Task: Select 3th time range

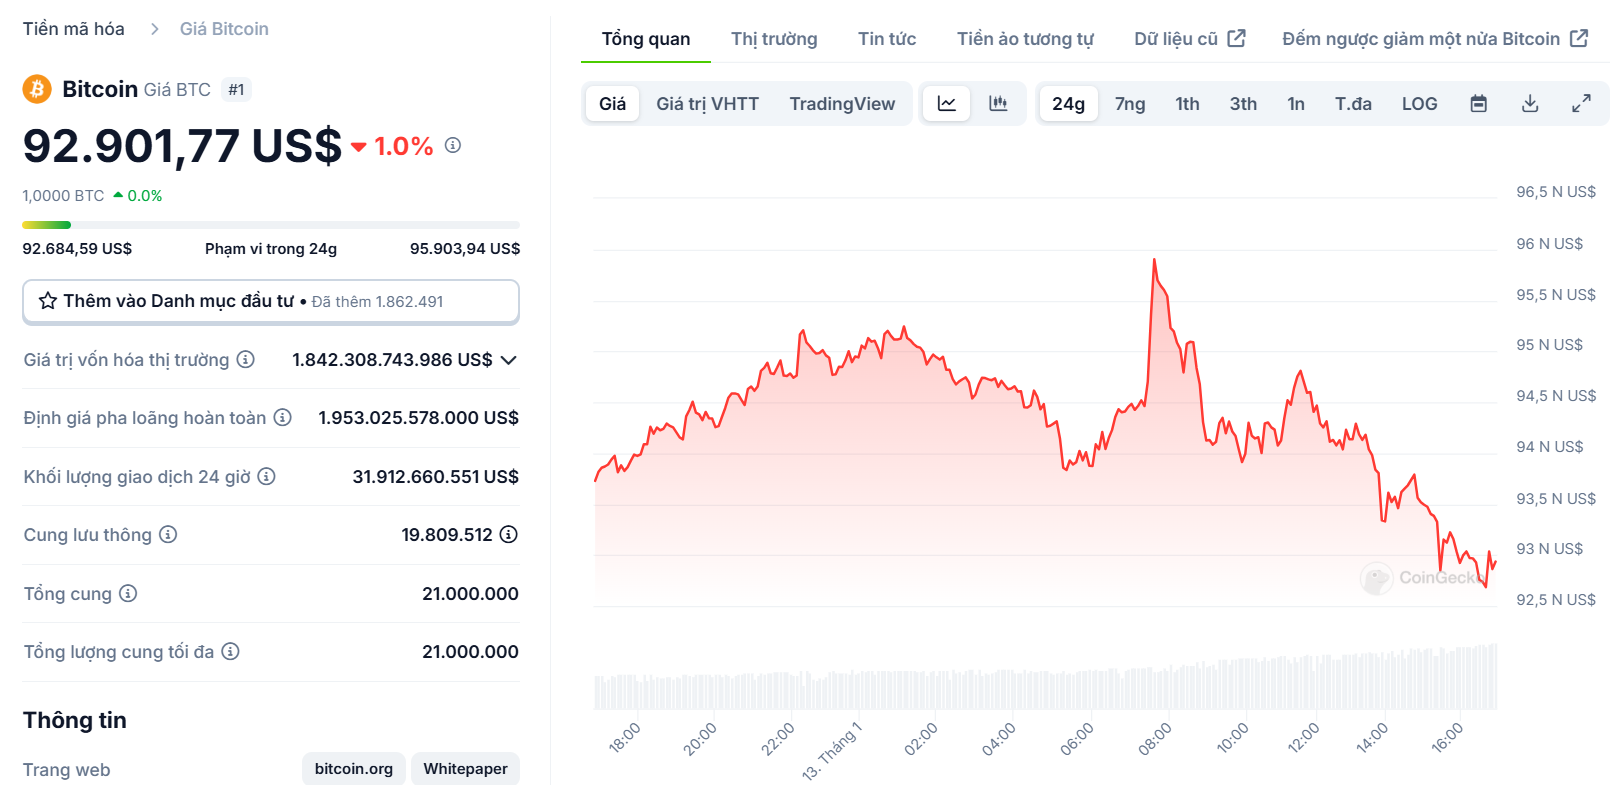Action: (1243, 104)
